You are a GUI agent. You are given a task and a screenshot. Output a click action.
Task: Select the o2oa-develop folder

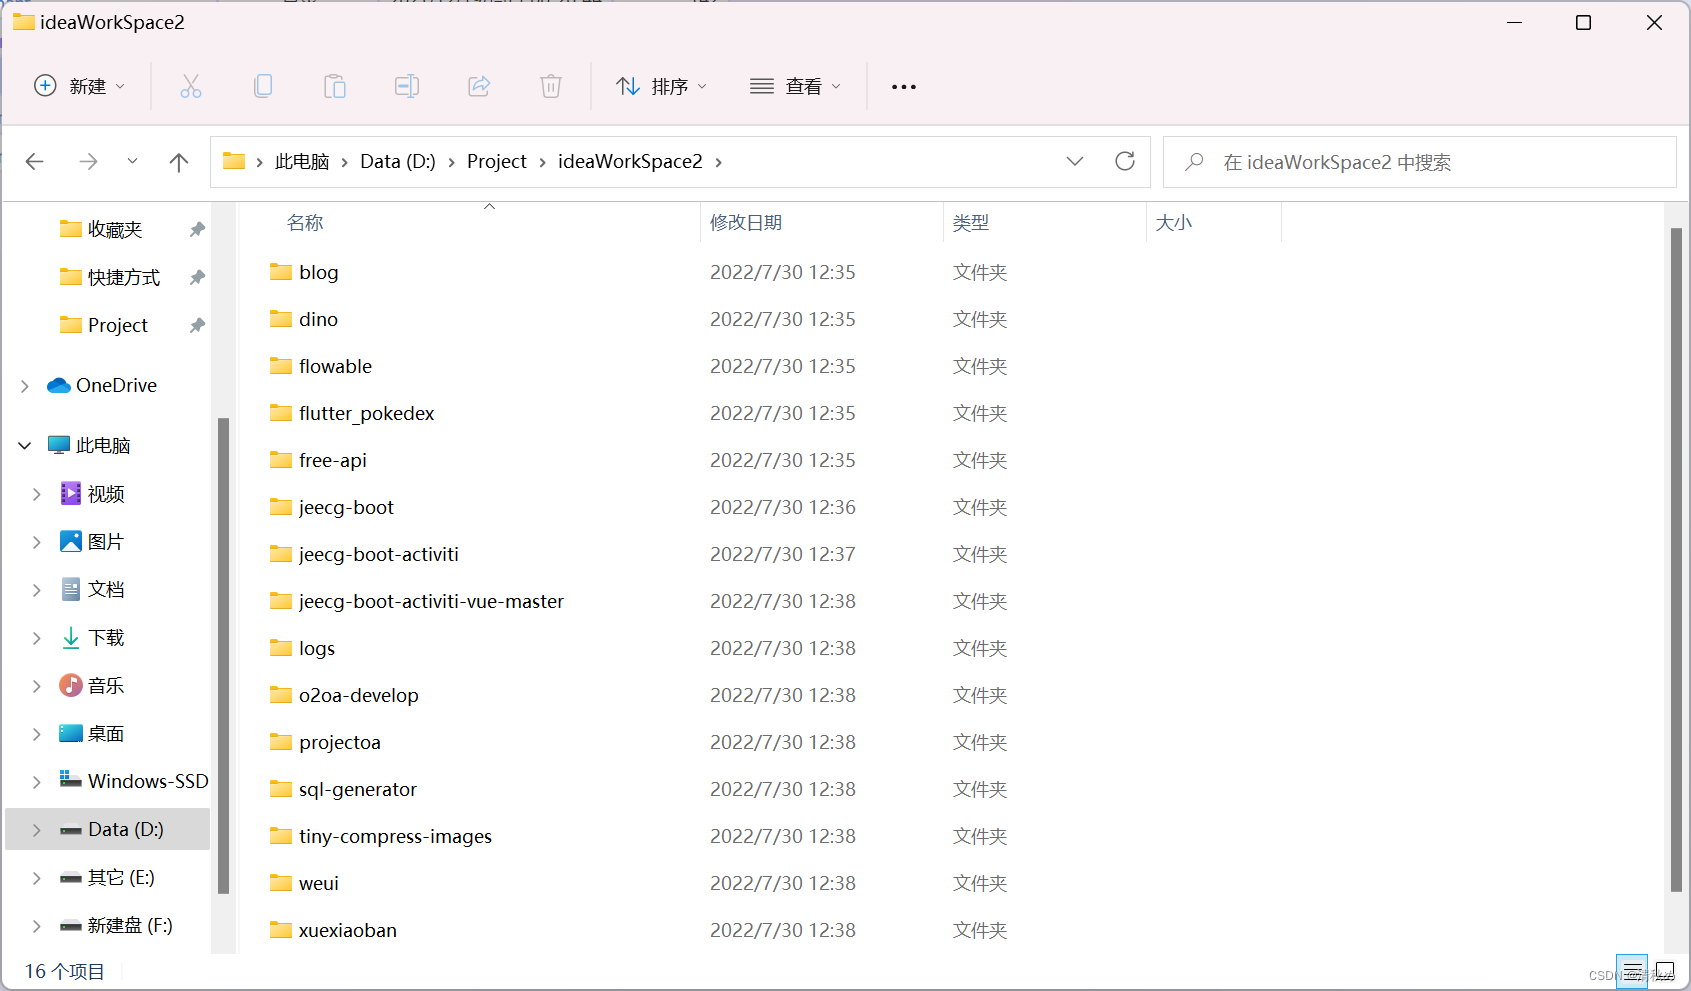pyautogui.click(x=358, y=695)
